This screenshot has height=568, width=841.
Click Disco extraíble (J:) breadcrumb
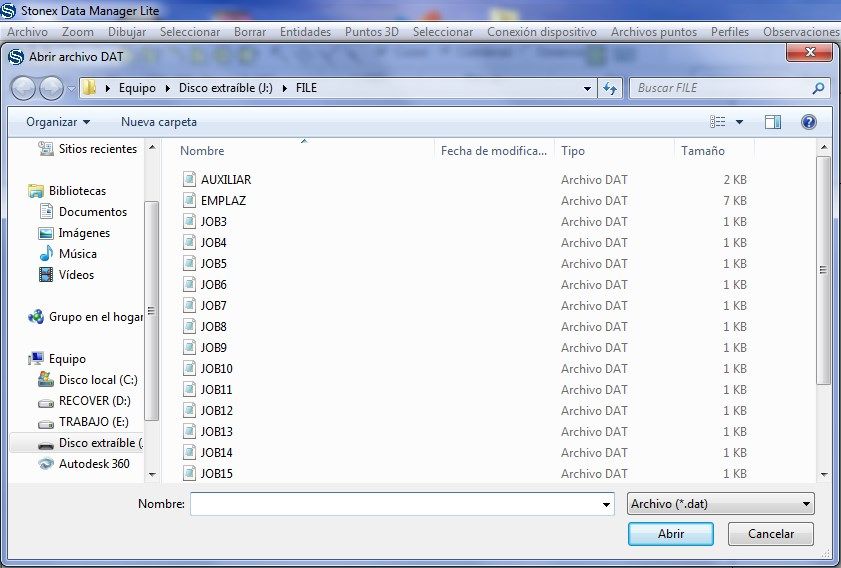(226, 88)
